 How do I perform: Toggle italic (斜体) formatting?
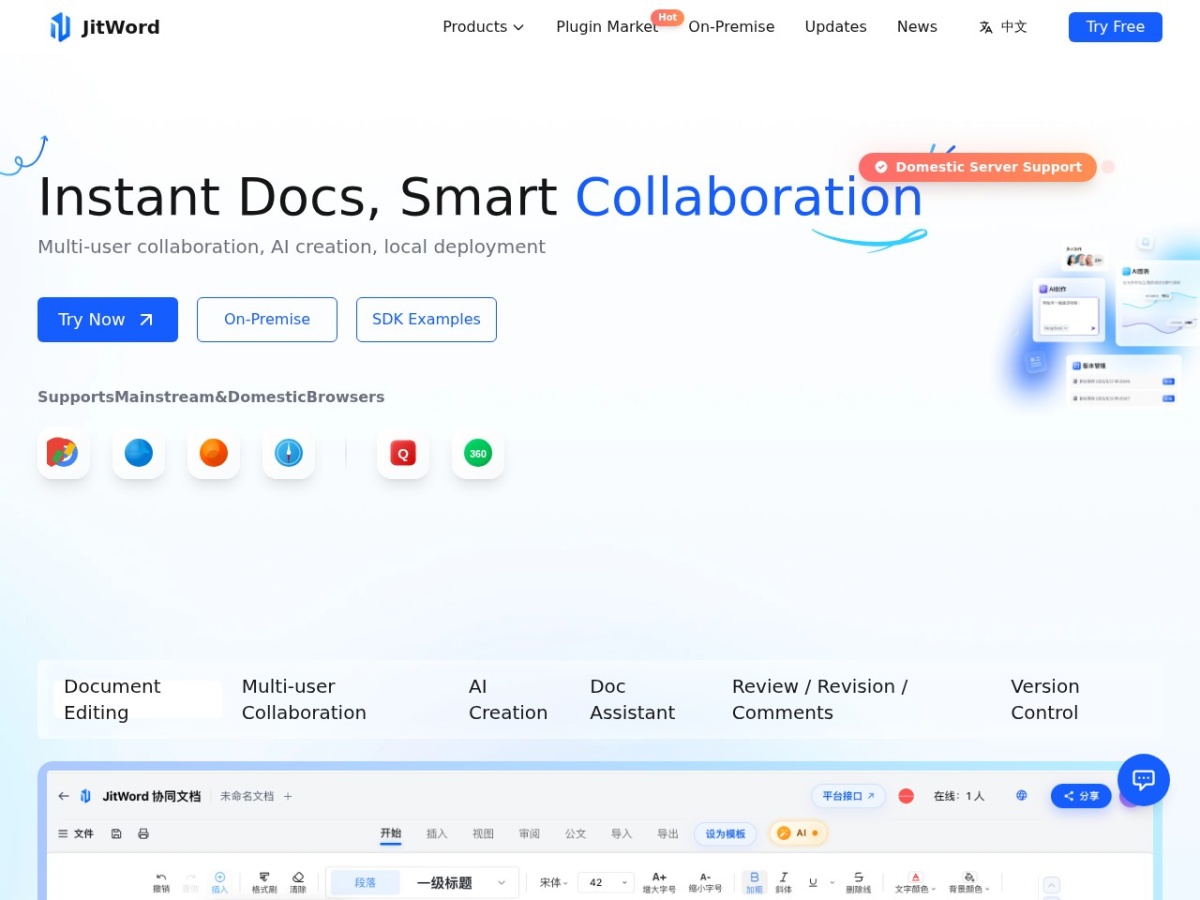(x=783, y=882)
